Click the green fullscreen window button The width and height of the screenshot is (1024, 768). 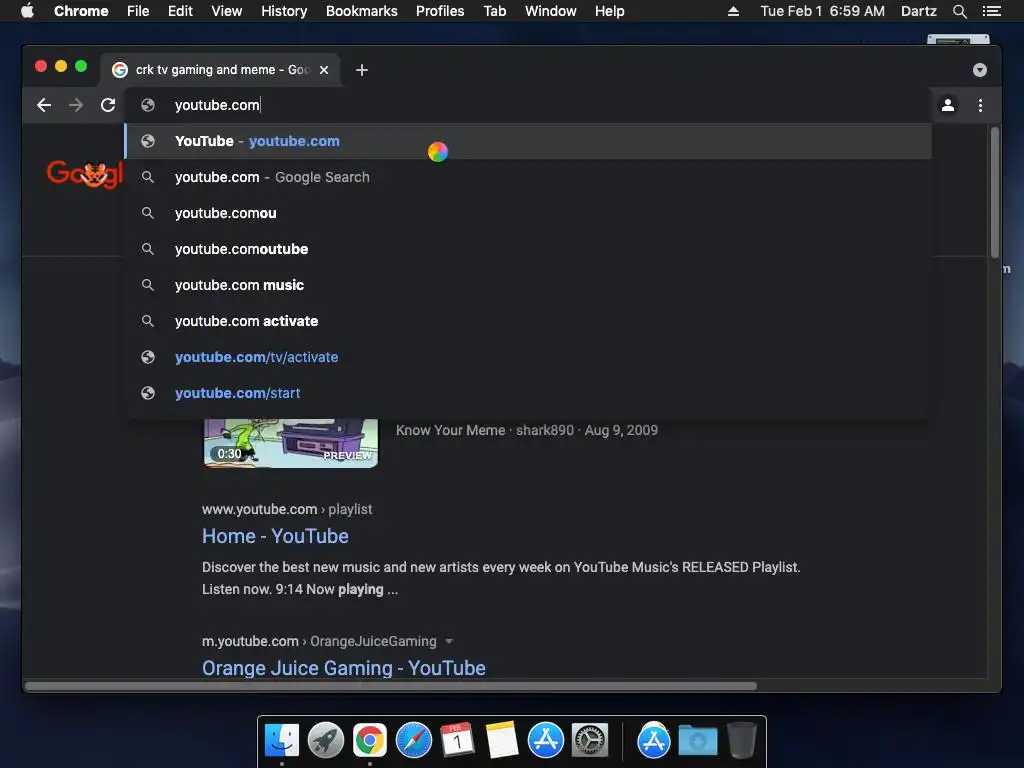click(81, 66)
